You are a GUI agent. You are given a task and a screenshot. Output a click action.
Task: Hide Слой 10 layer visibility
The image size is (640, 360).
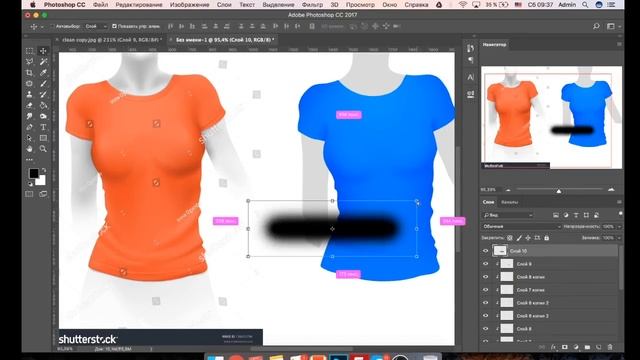click(x=485, y=251)
